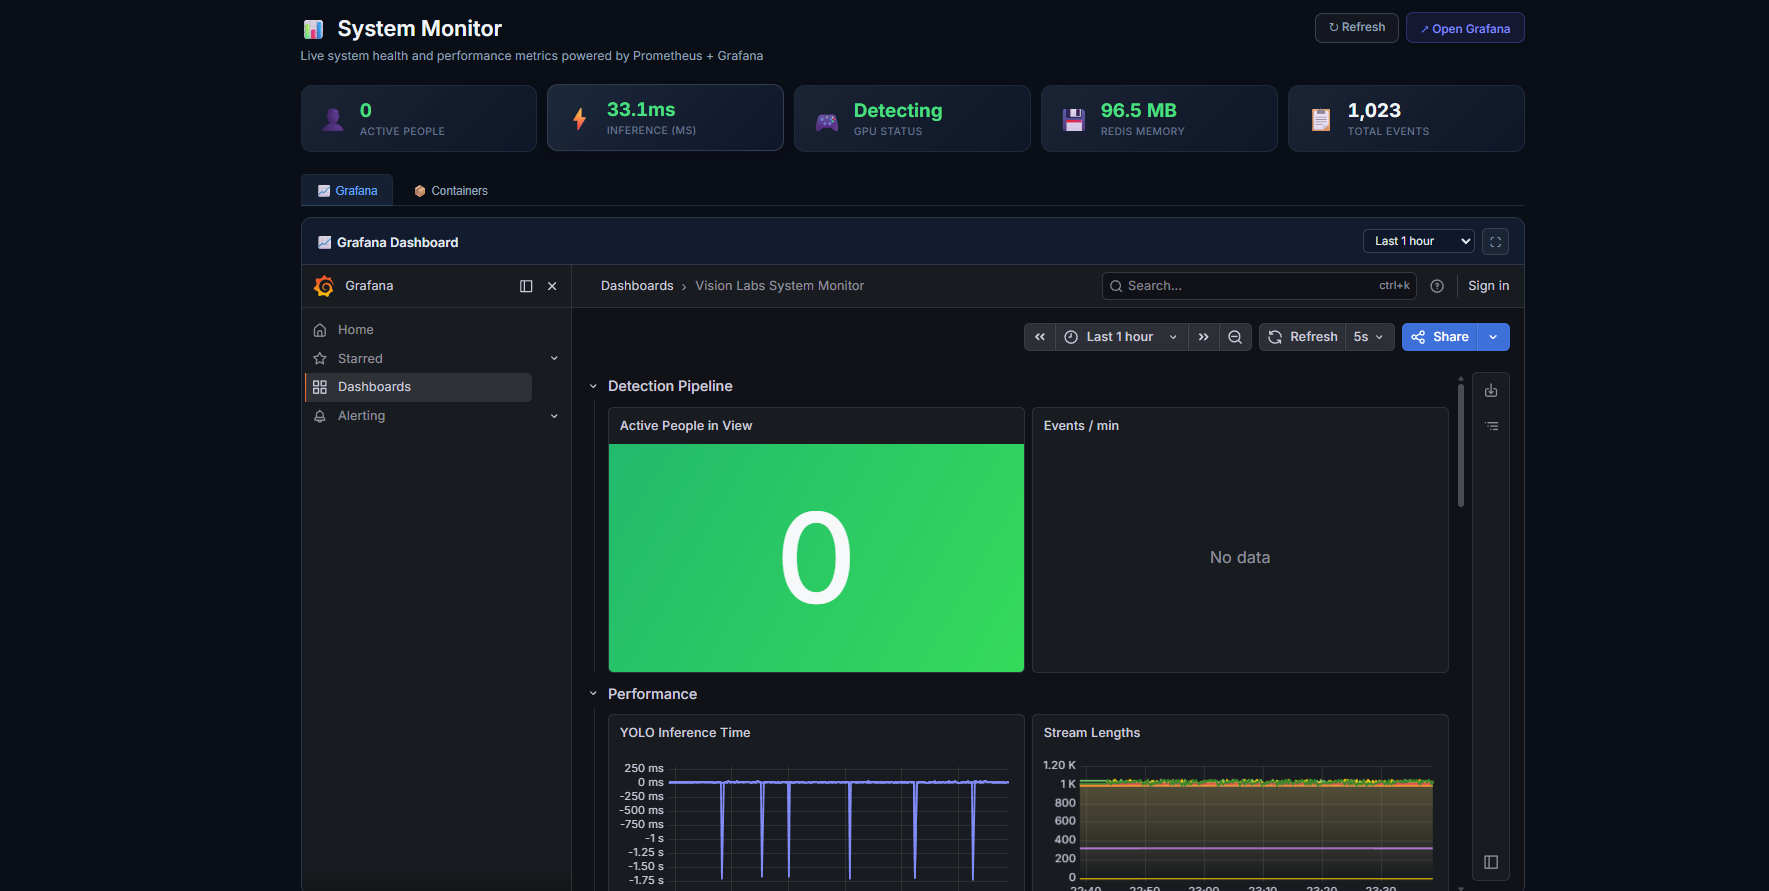Click the green Active People in View stat

tap(816, 558)
